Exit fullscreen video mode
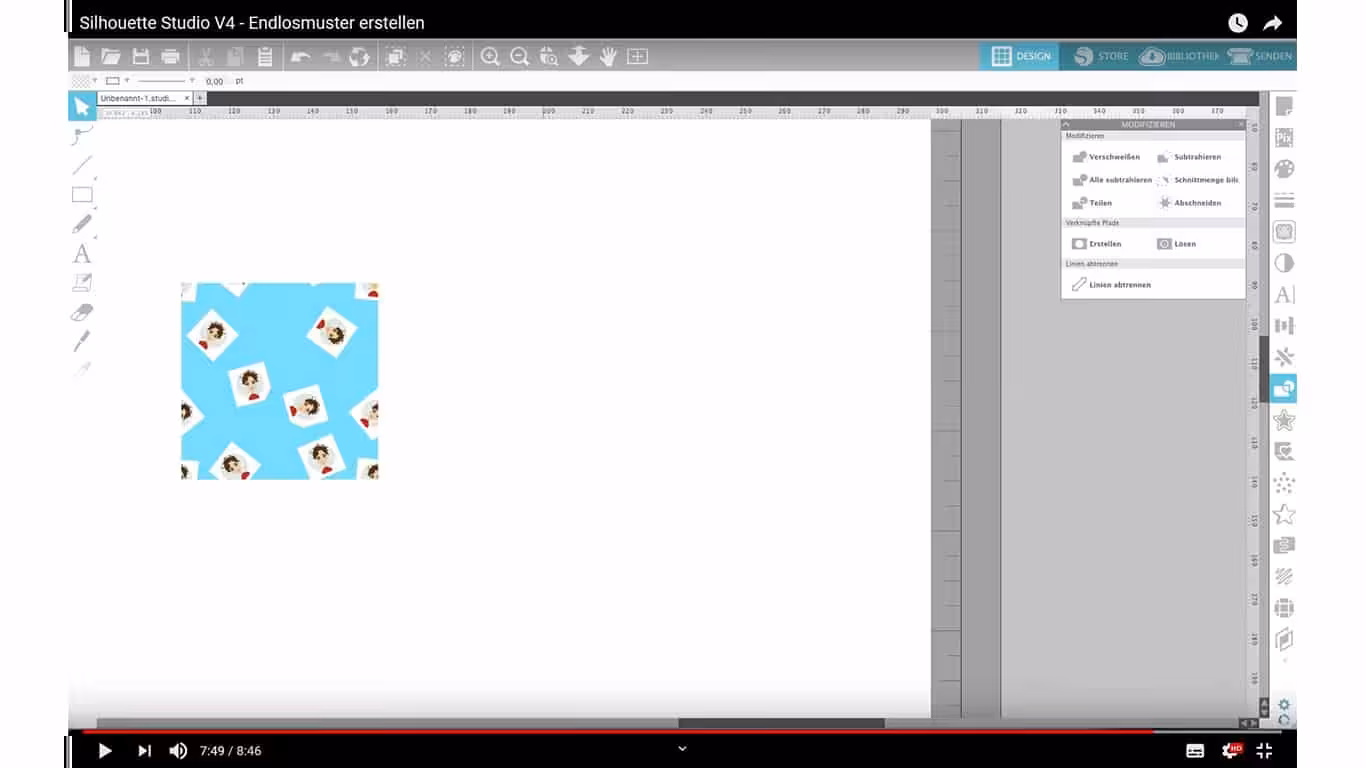Screen dimensions: 1366x768 pyautogui.click(x=1264, y=750)
